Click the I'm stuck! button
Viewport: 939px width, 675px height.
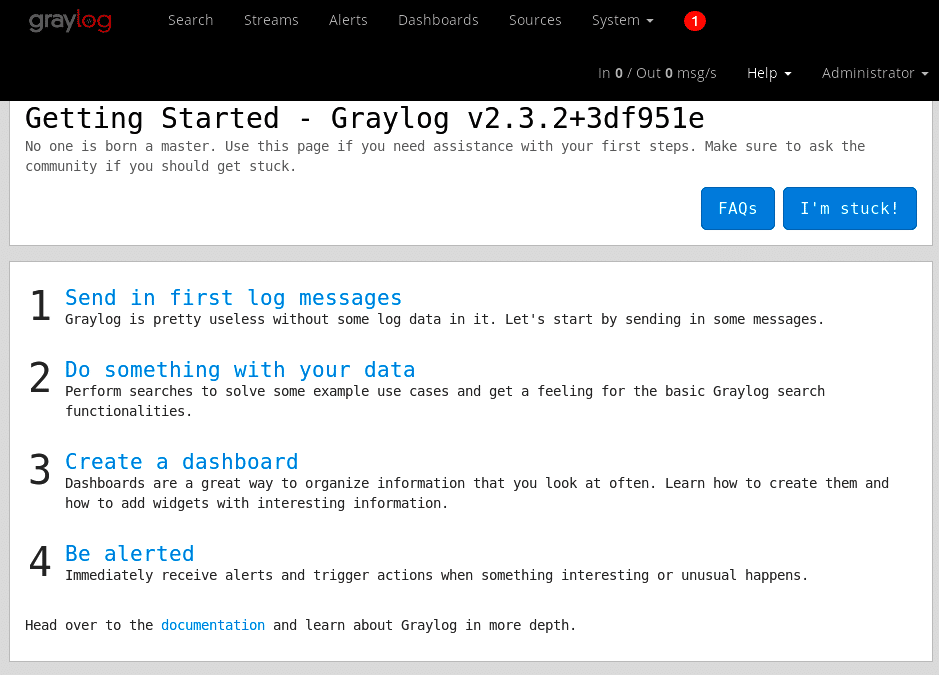[x=849, y=208]
